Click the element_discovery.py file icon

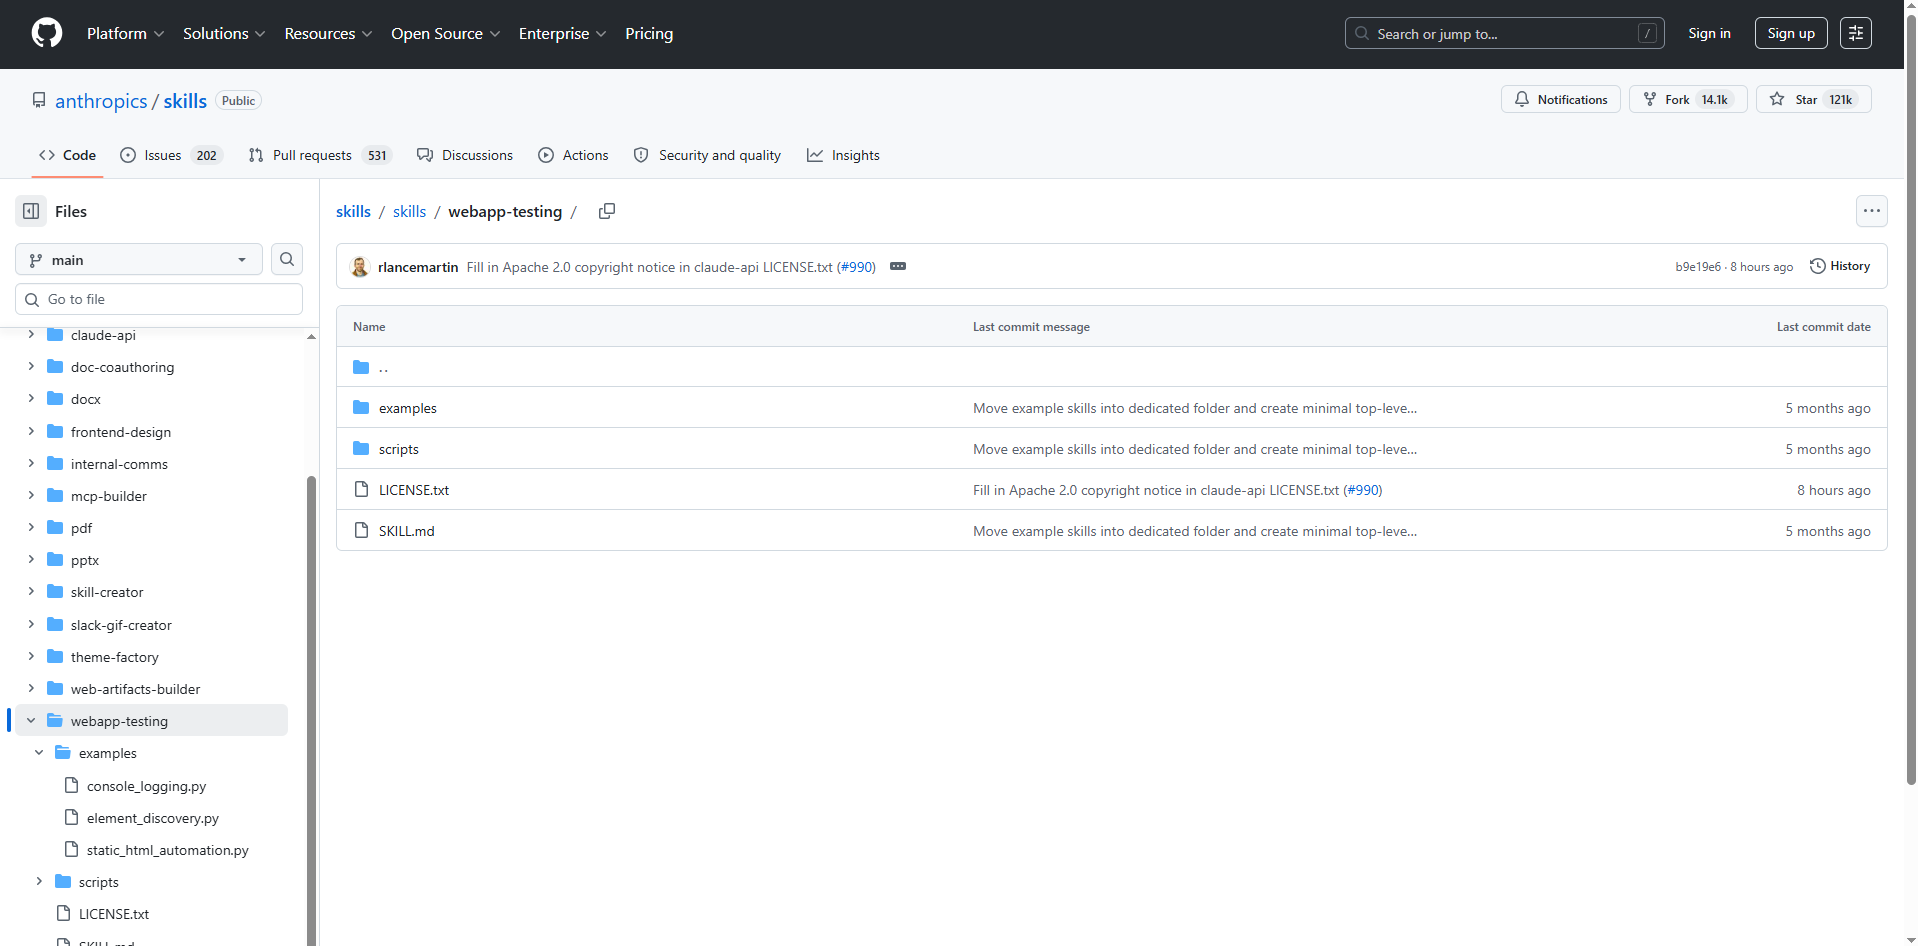pyautogui.click(x=71, y=817)
